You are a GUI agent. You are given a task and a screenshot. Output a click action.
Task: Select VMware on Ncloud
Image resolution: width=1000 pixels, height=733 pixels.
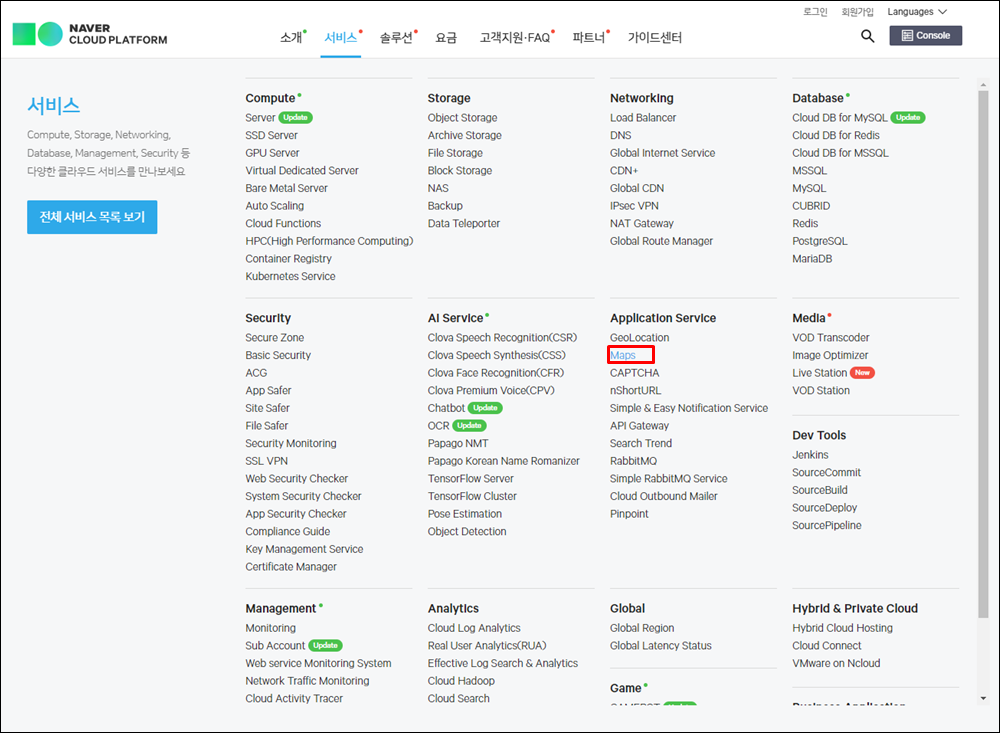(x=836, y=663)
